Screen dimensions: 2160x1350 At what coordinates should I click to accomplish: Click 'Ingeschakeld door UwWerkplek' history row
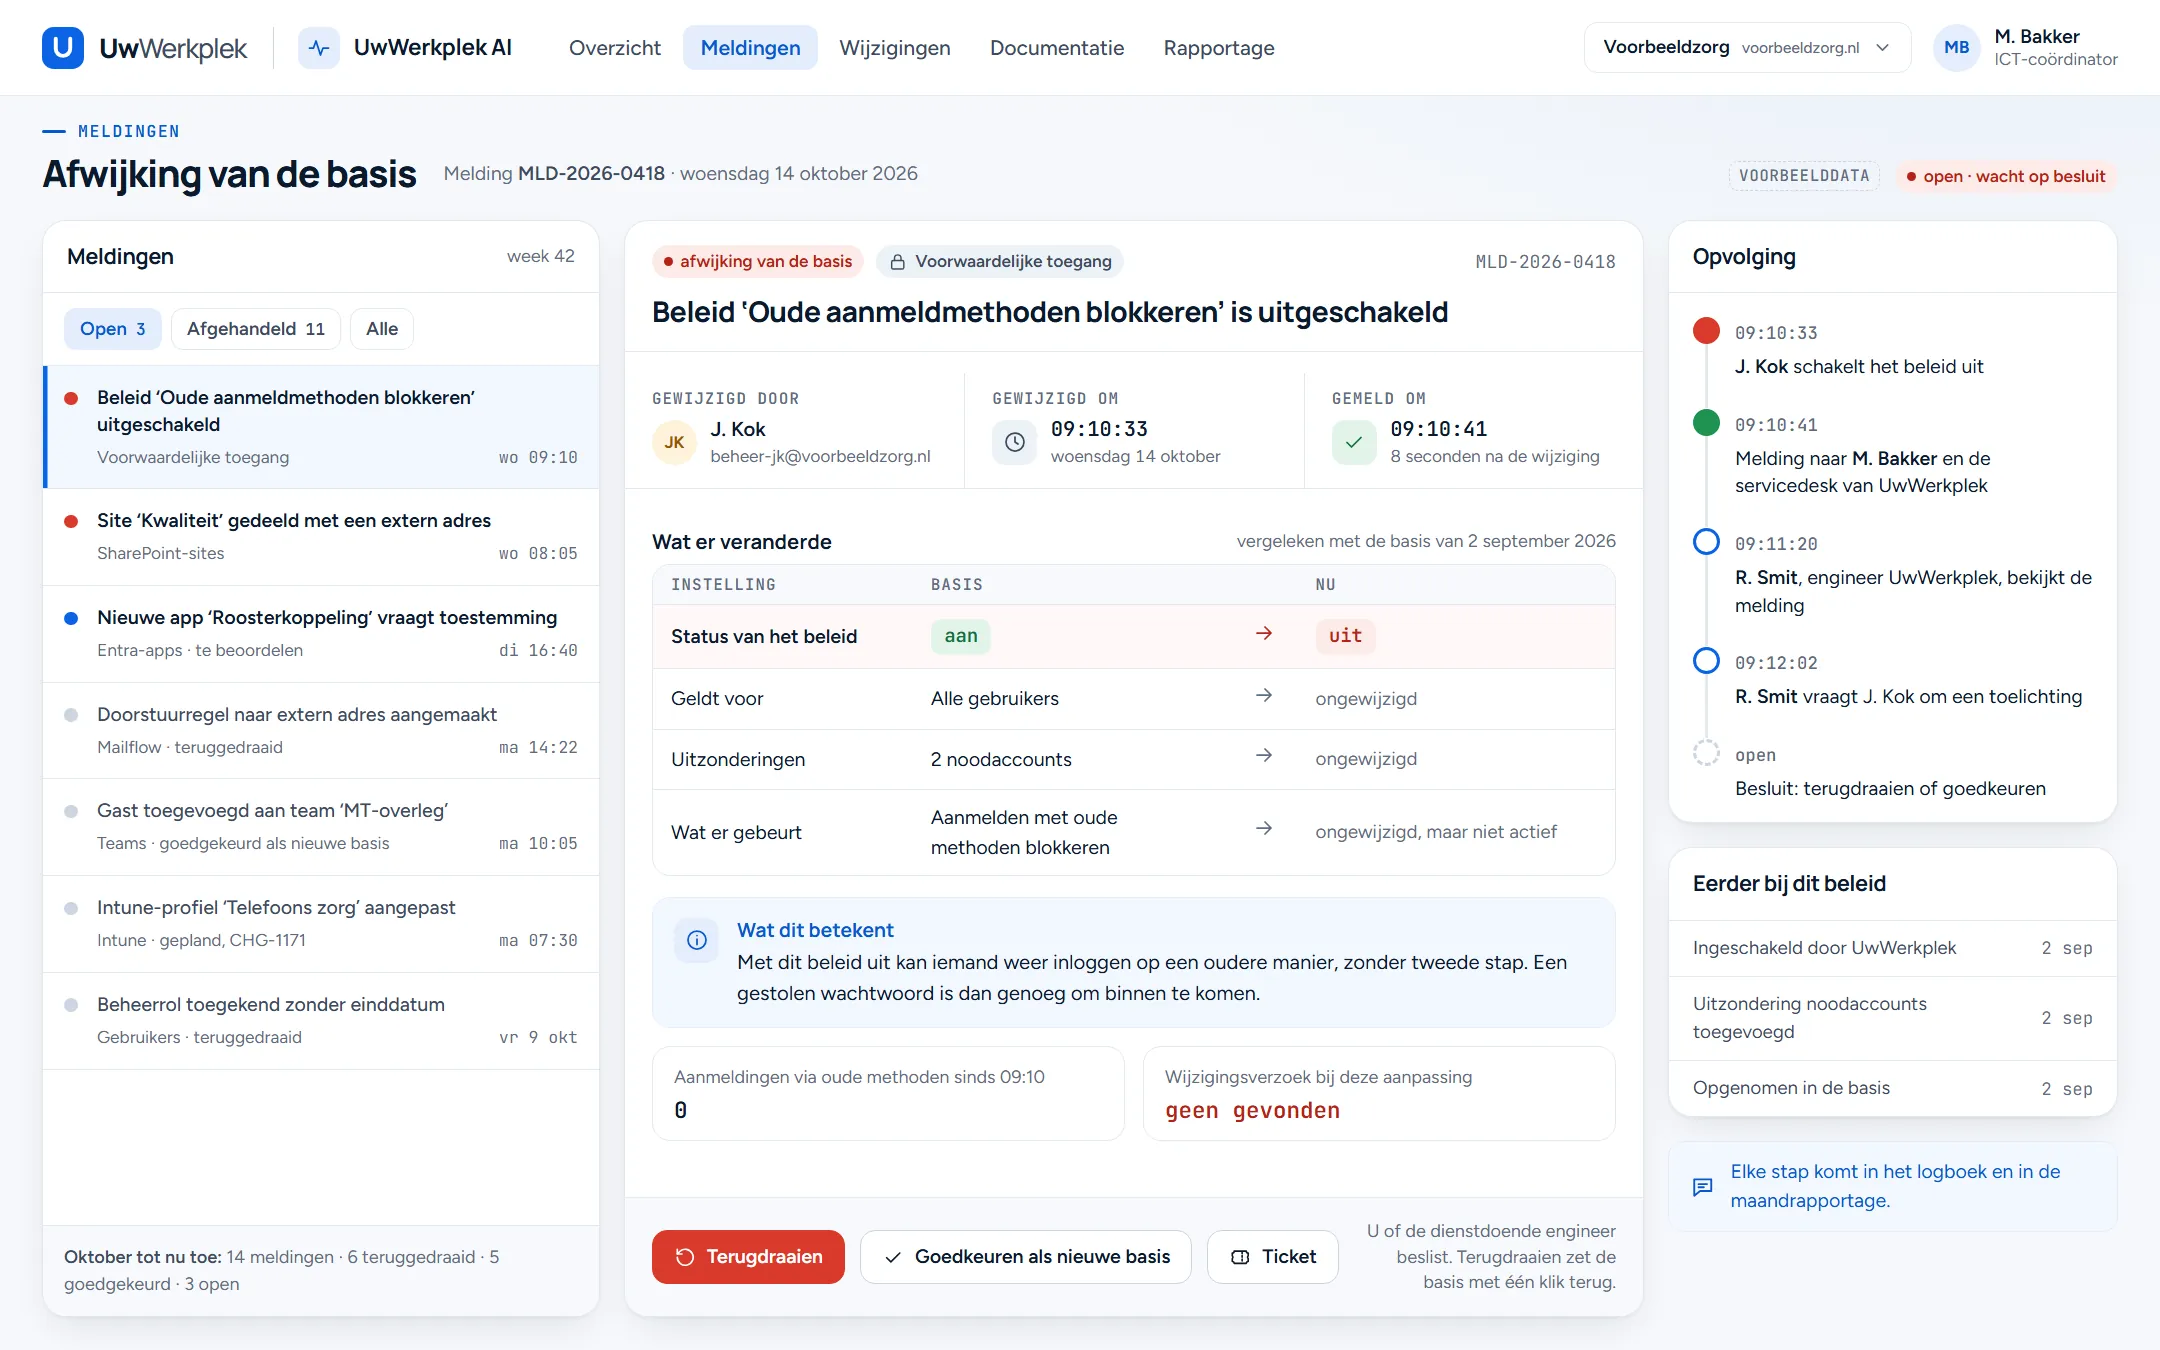(x=1893, y=948)
